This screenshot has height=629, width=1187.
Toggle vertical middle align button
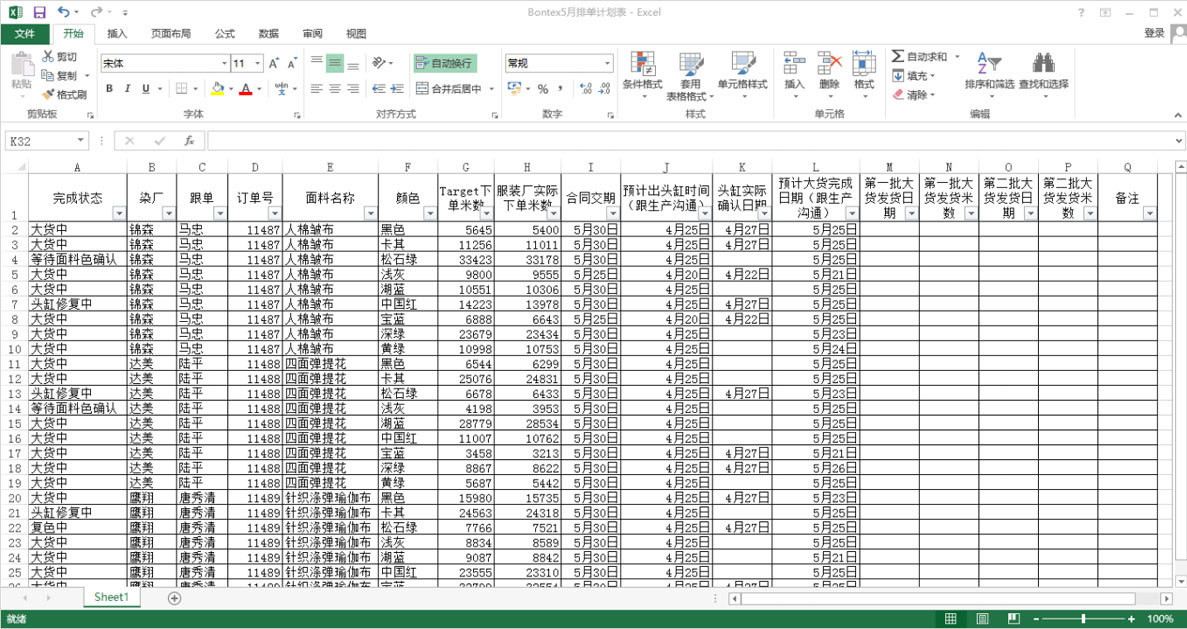[335, 63]
